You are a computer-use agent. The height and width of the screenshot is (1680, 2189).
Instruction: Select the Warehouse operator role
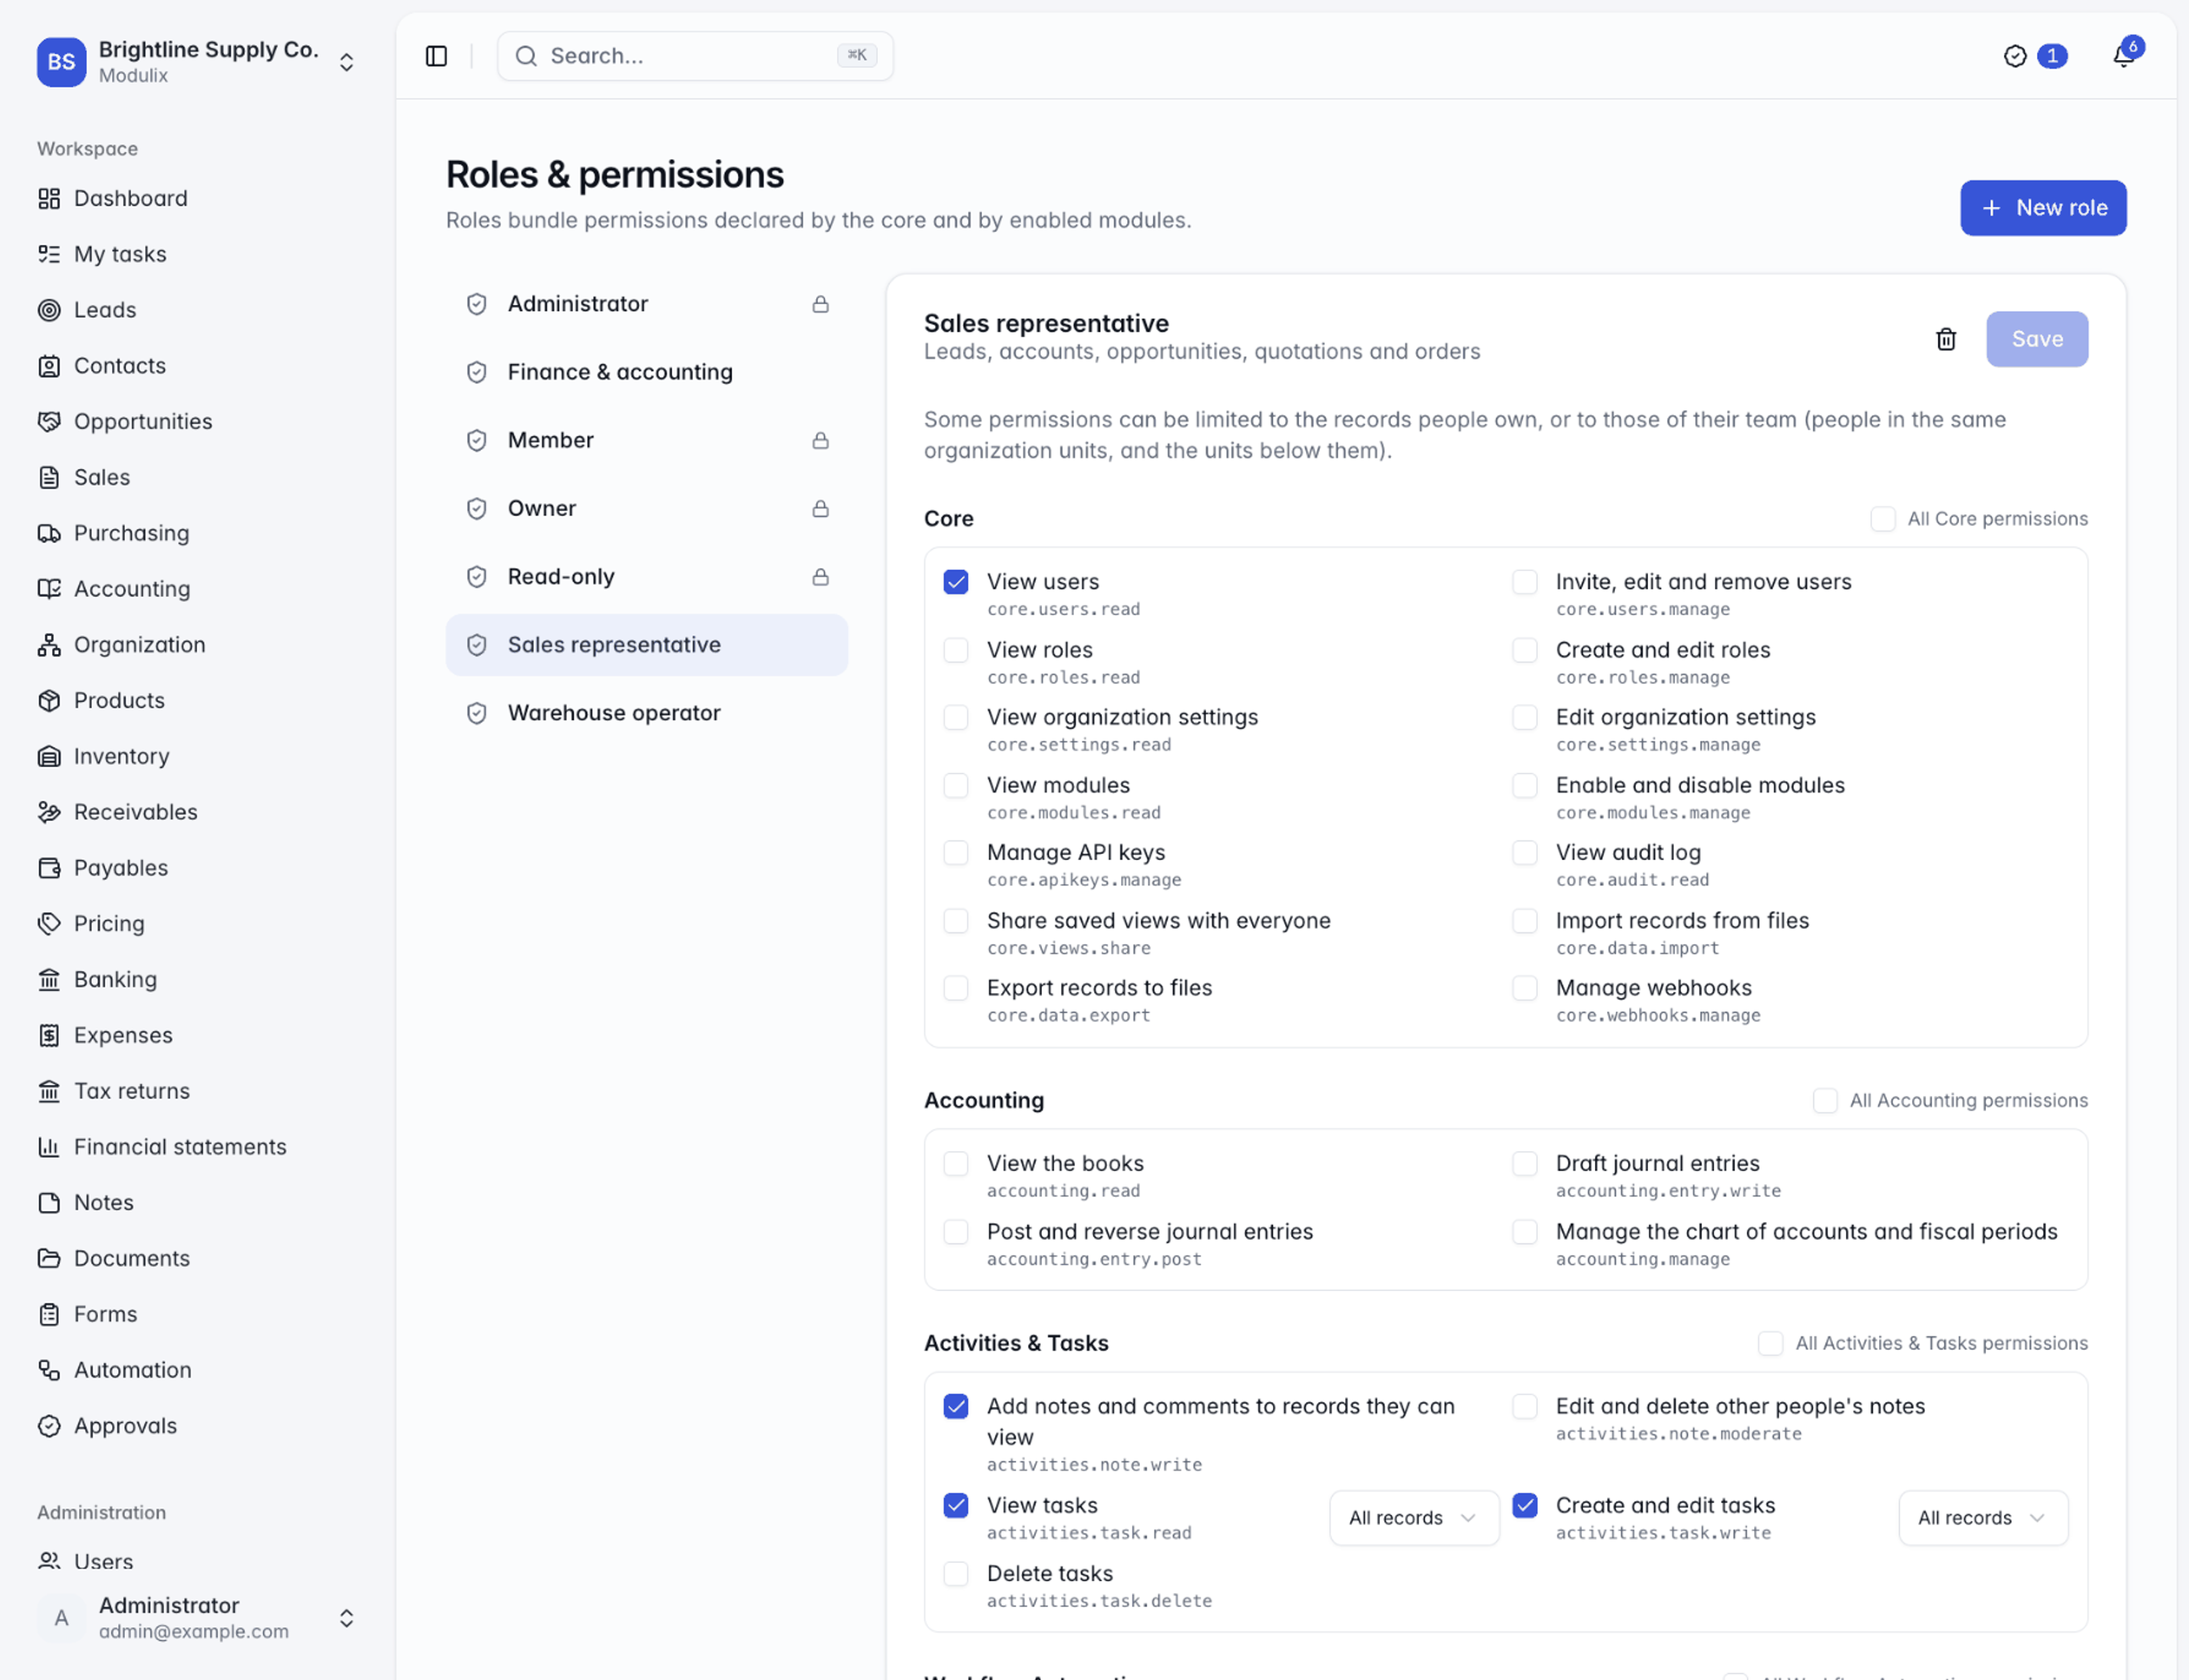pyautogui.click(x=647, y=713)
